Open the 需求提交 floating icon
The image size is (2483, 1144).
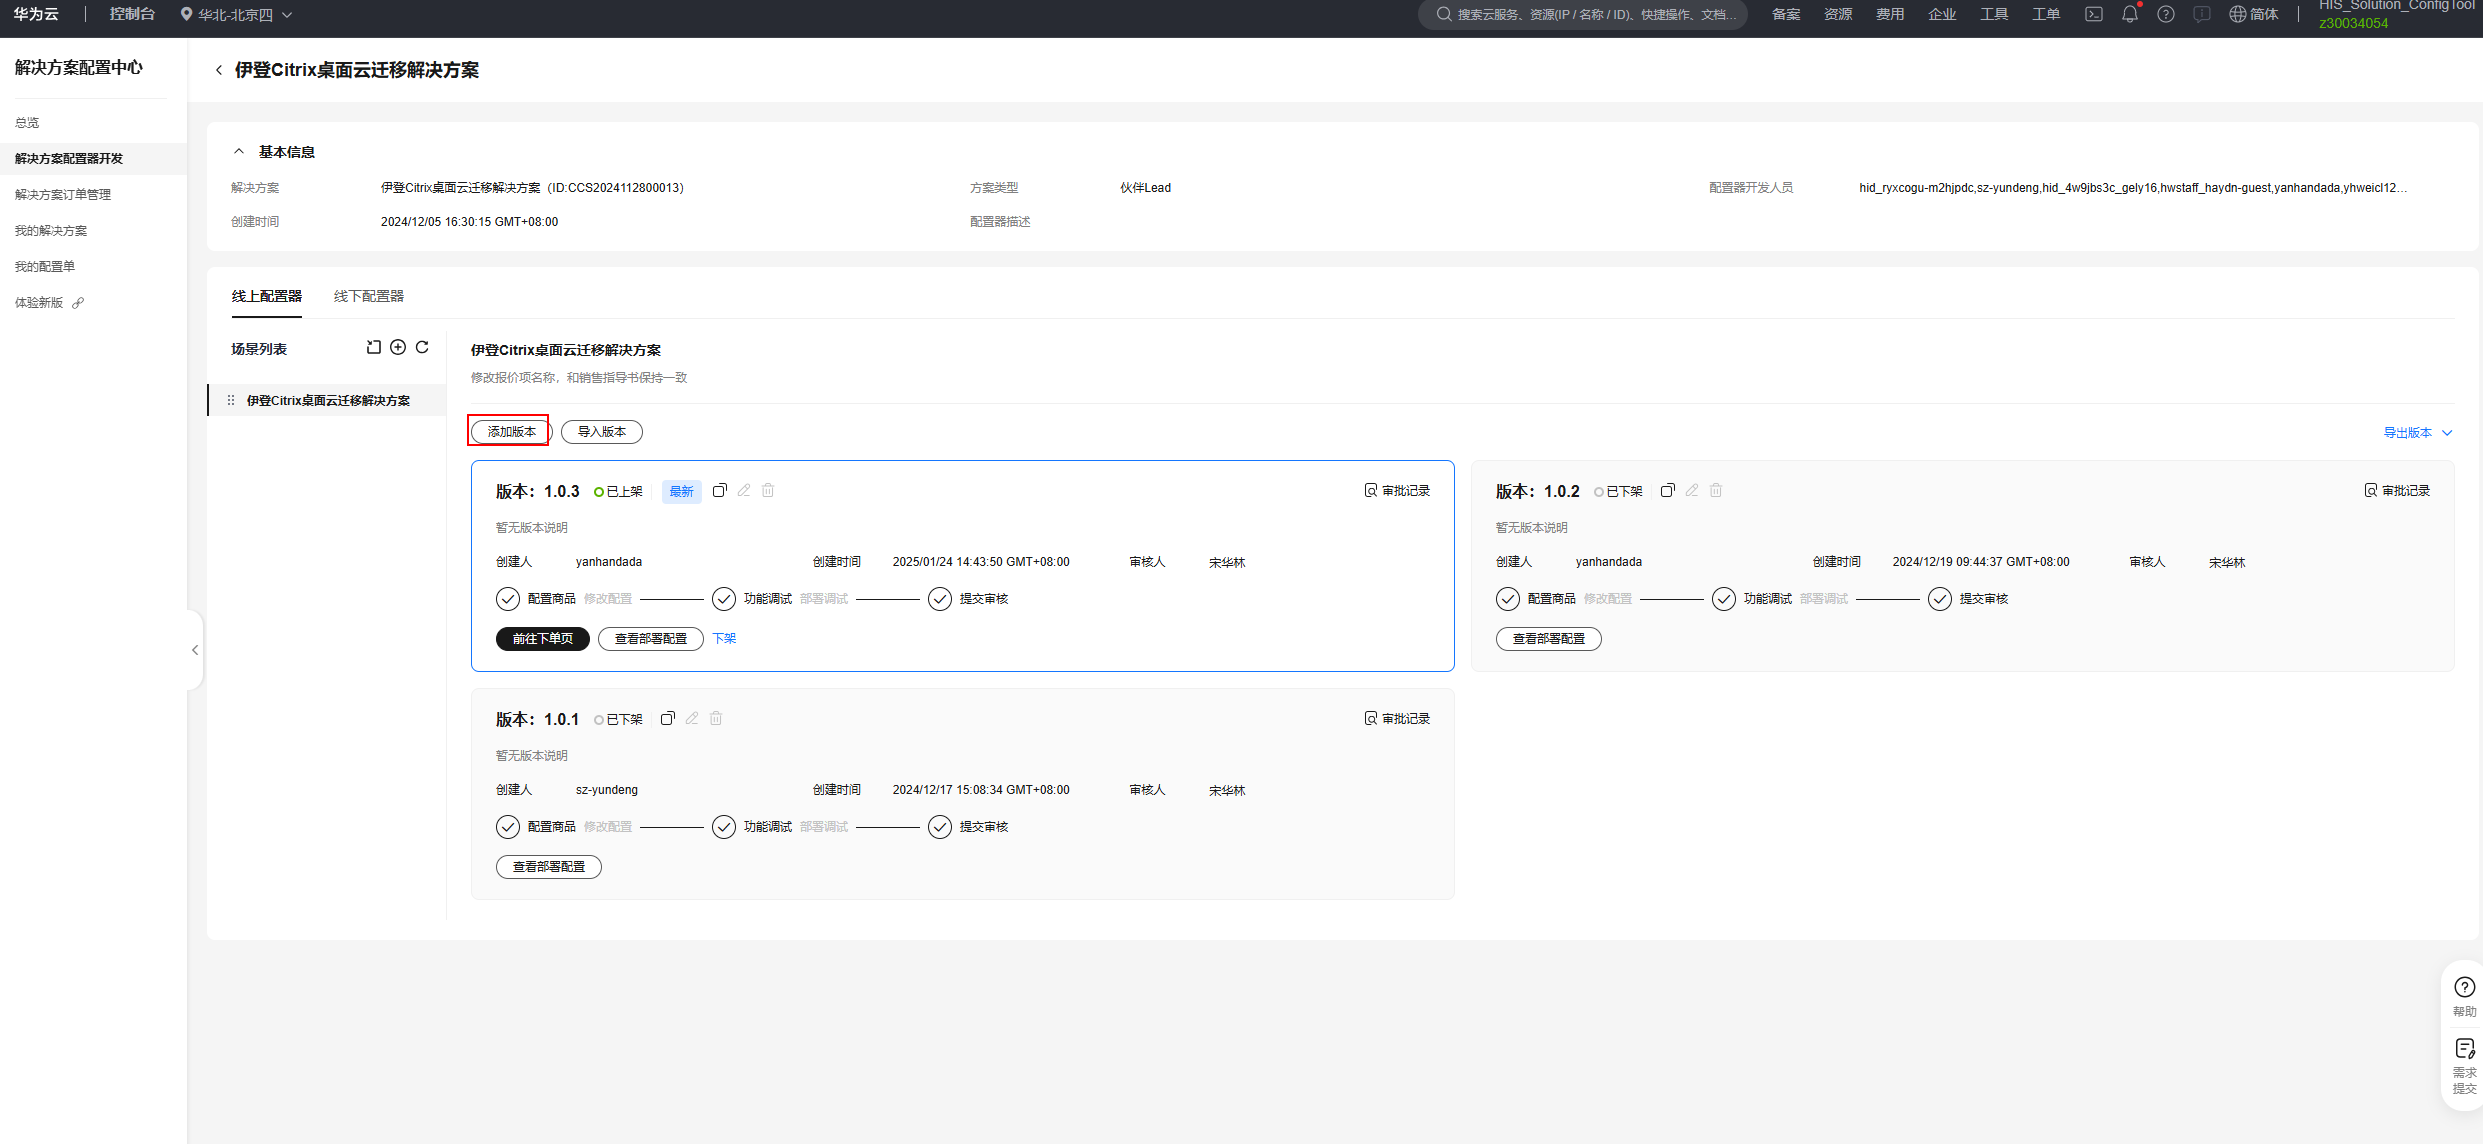pyautogui.click(x=2465, y=1066)
